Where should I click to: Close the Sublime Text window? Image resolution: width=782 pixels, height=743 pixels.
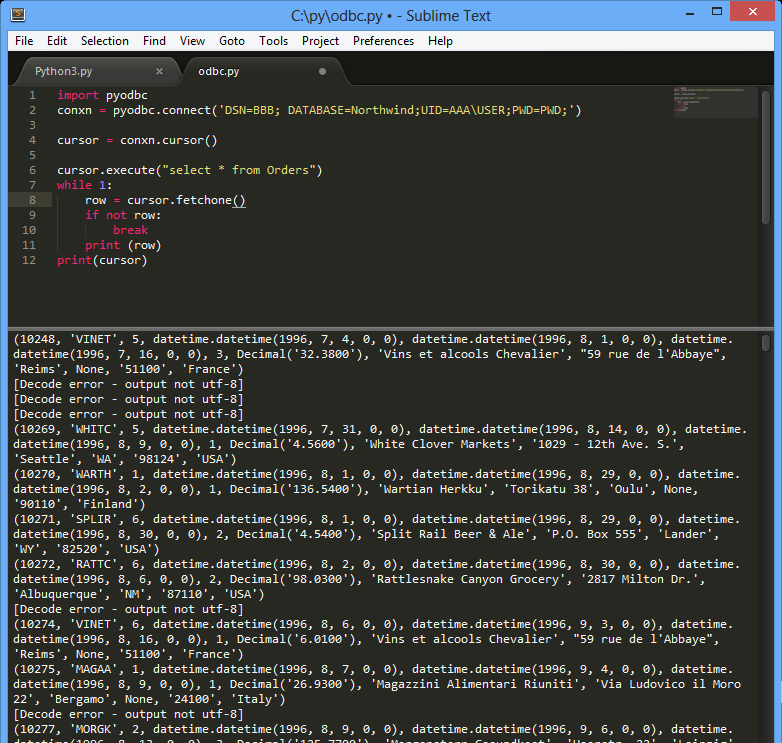[x=753, y=11]
